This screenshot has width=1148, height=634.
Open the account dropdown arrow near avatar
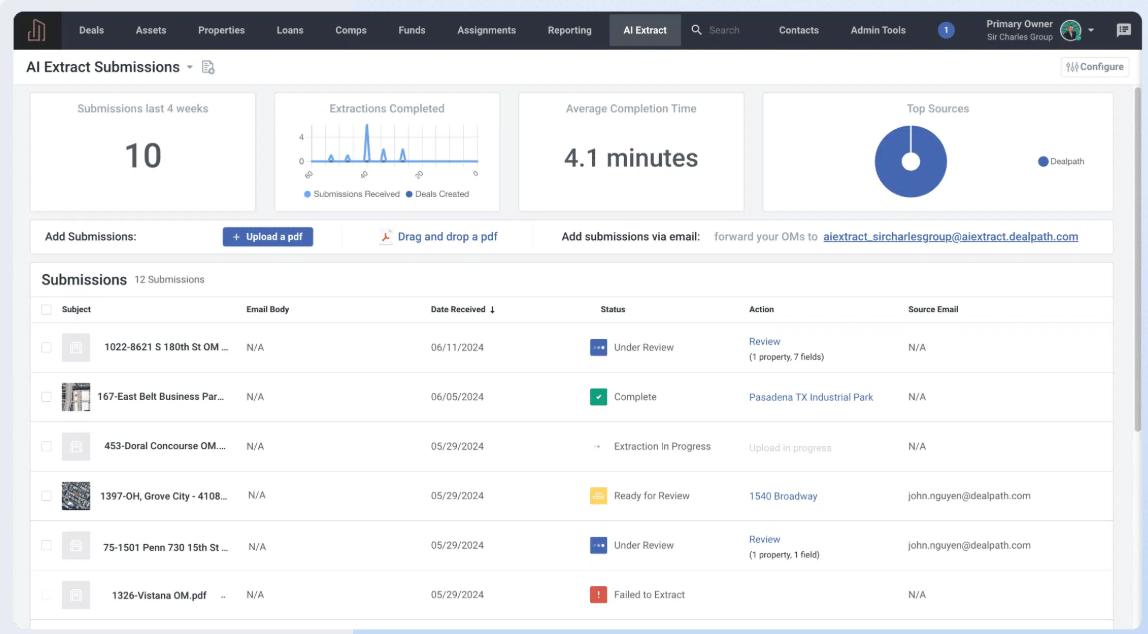pos(1091,30)
